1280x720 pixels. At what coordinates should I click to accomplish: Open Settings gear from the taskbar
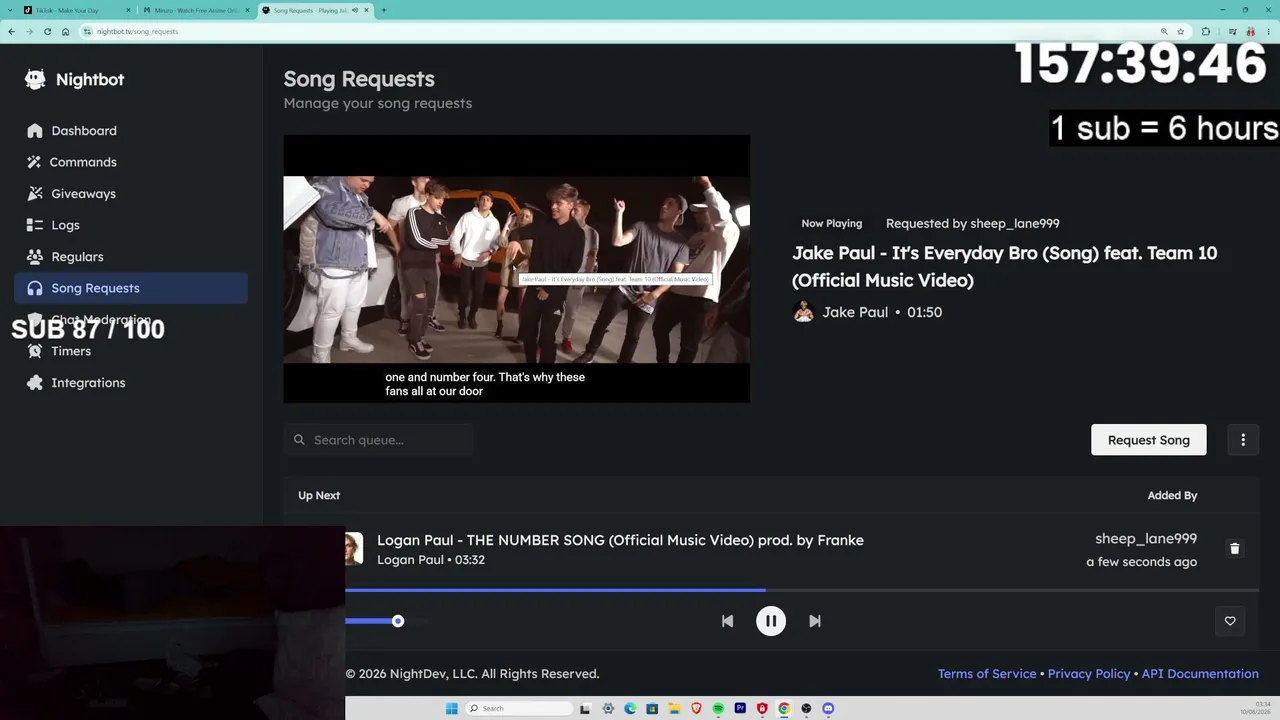pyautogui.click(x=608, y=708)
